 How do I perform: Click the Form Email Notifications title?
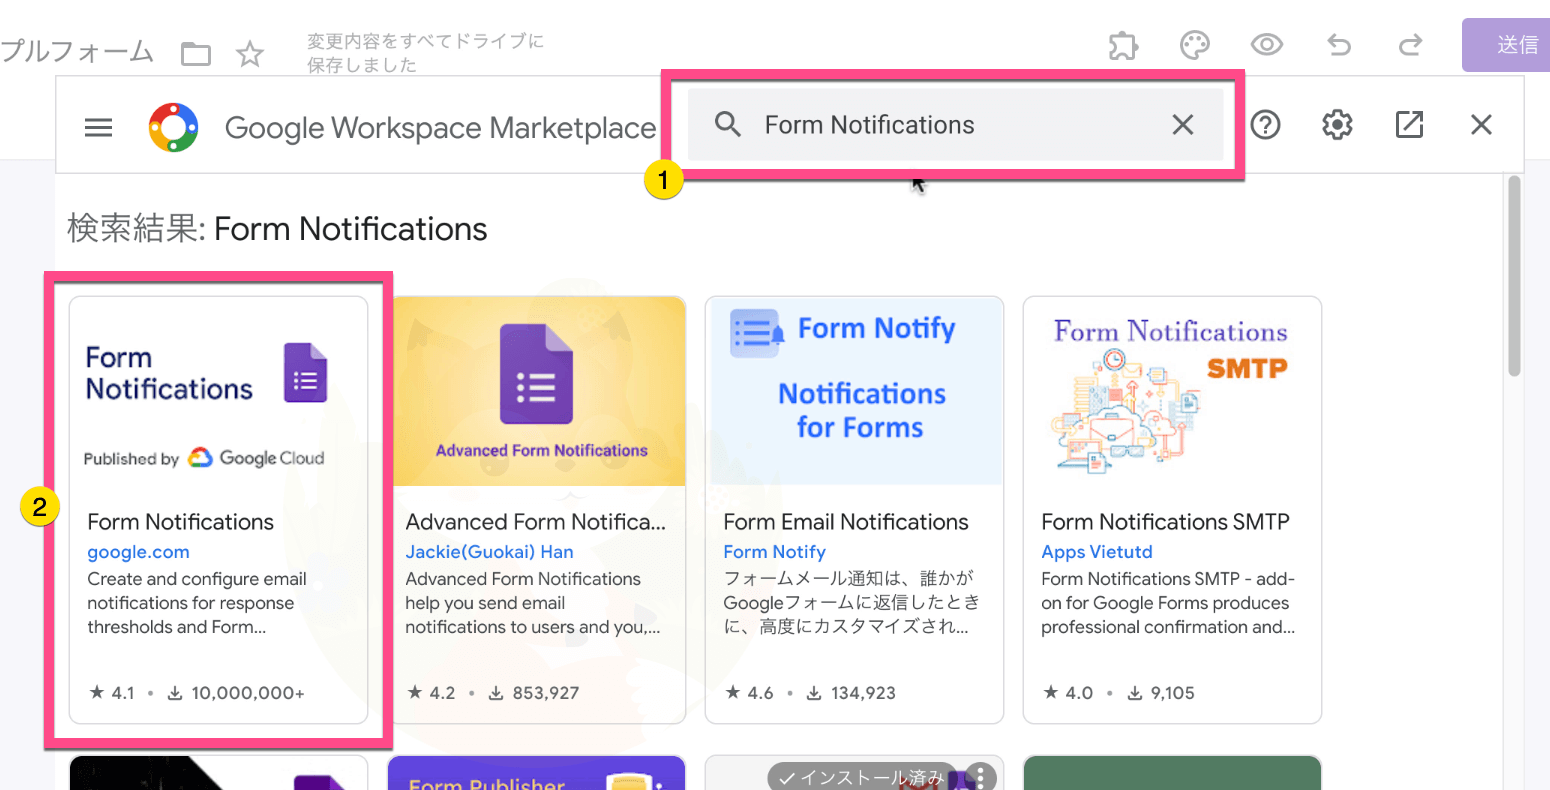click(846, 522)
